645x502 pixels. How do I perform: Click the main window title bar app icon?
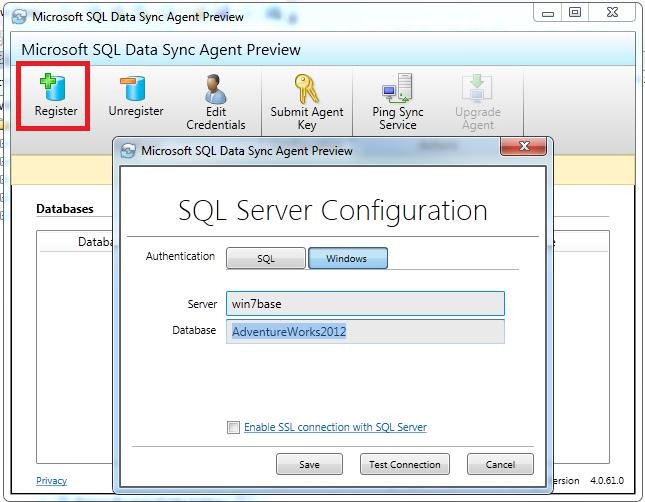click(x=19, y=16)
